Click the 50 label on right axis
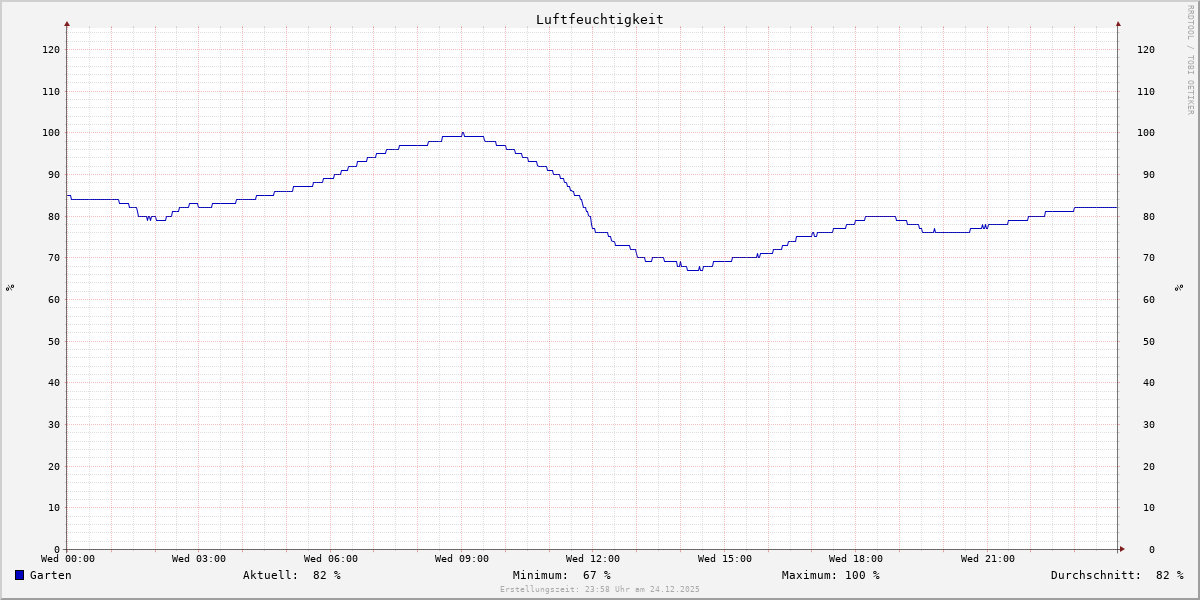 click(x=1146, y=341)
